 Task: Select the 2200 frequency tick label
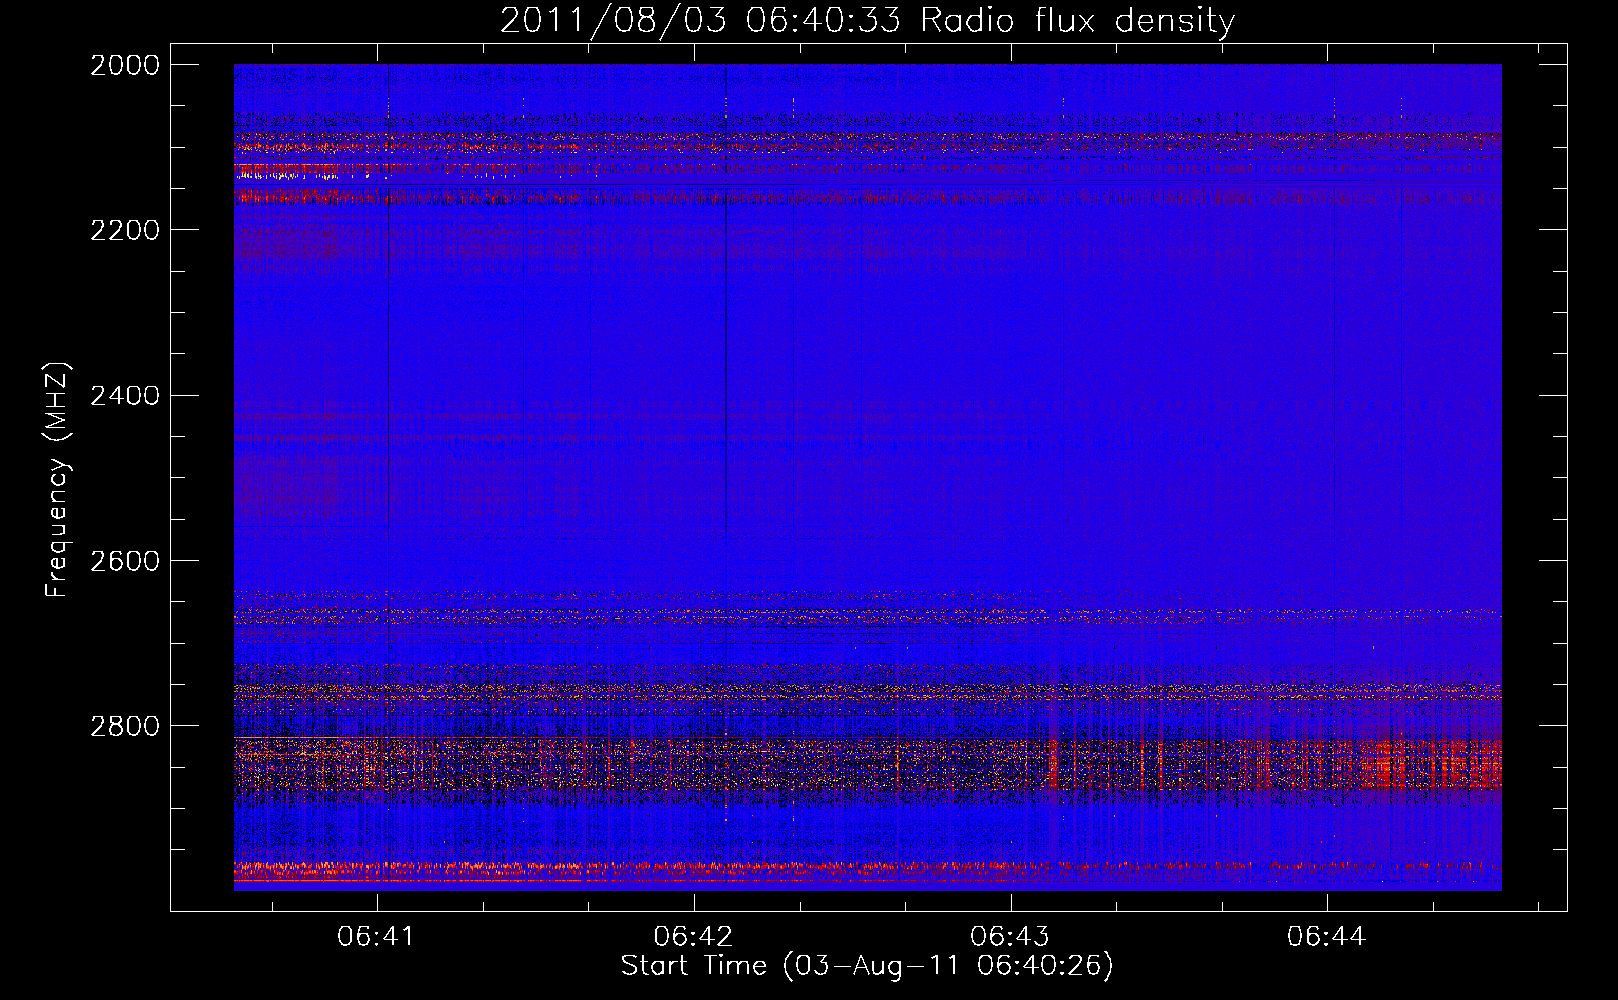tap(125, 230)
